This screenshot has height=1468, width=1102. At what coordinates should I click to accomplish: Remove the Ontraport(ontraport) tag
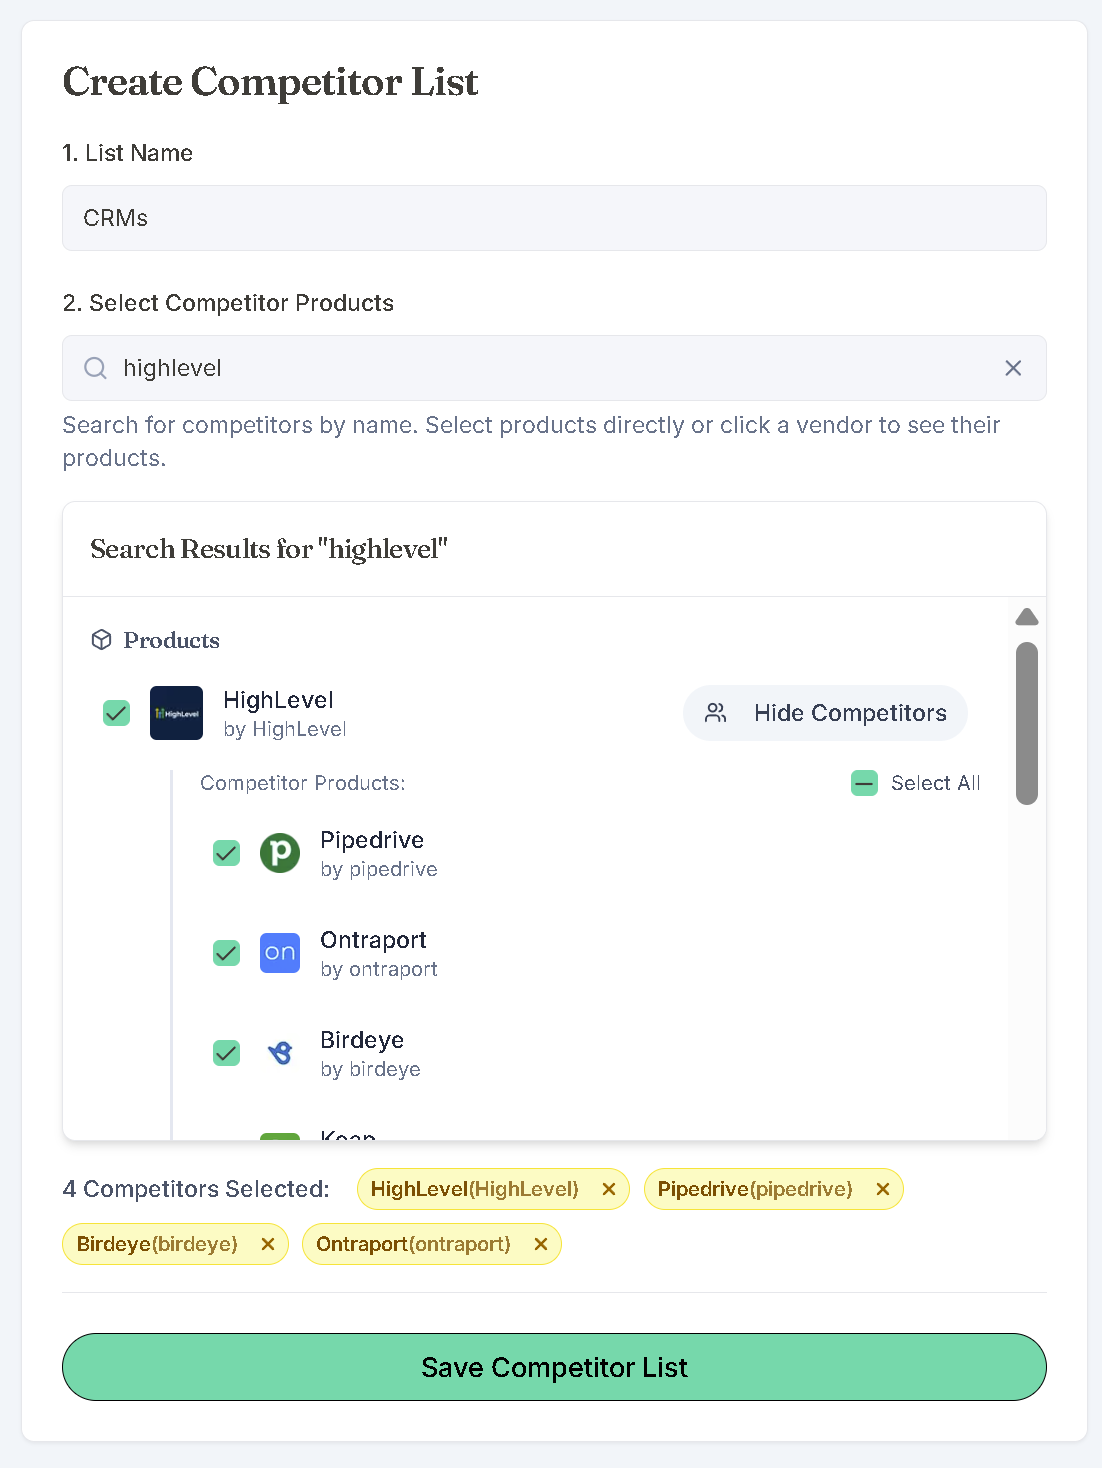tap(540, 1244)
